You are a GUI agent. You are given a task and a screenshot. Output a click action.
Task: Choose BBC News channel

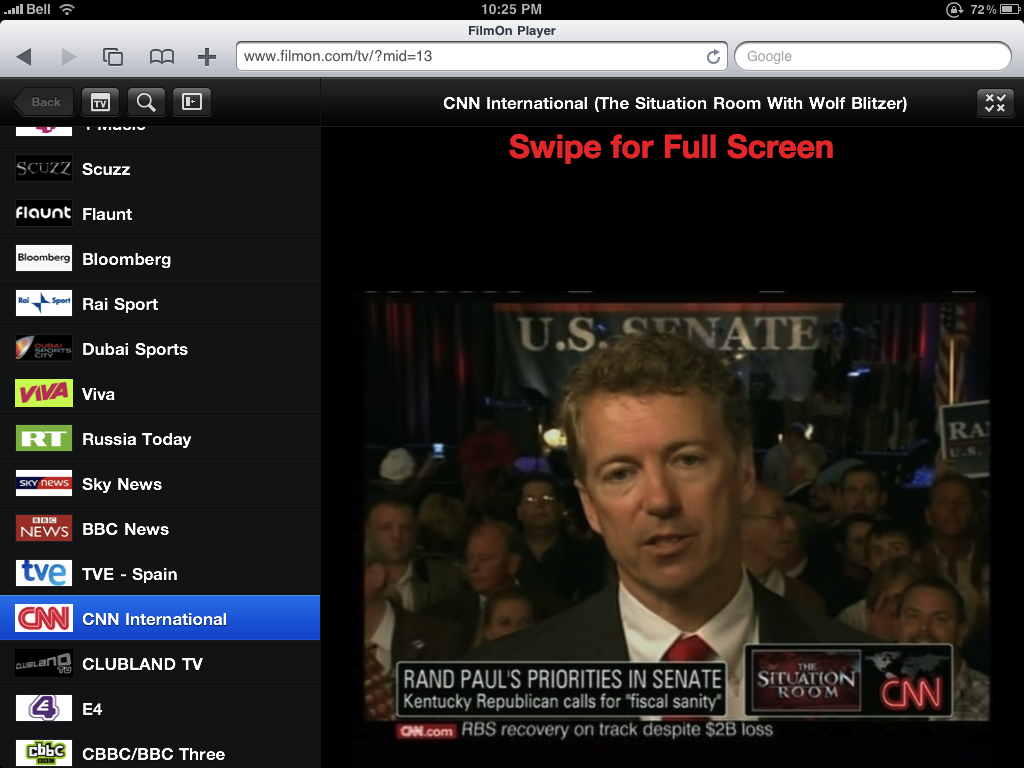click(x=160, y=529)
